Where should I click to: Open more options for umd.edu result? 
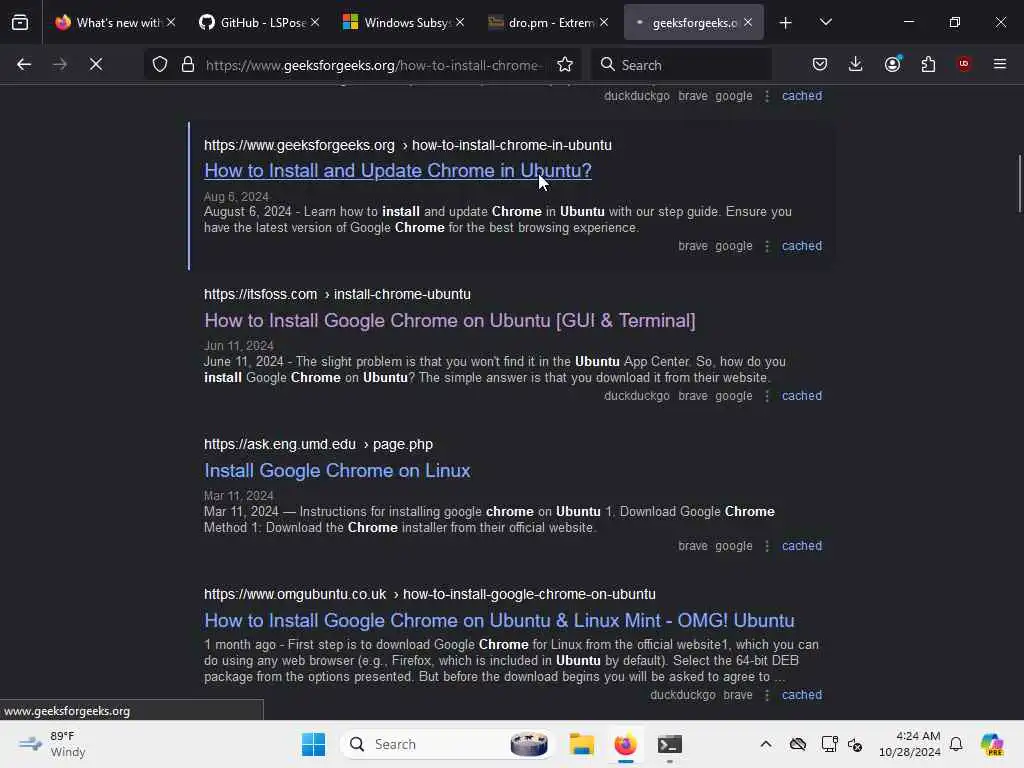point(767,546)
